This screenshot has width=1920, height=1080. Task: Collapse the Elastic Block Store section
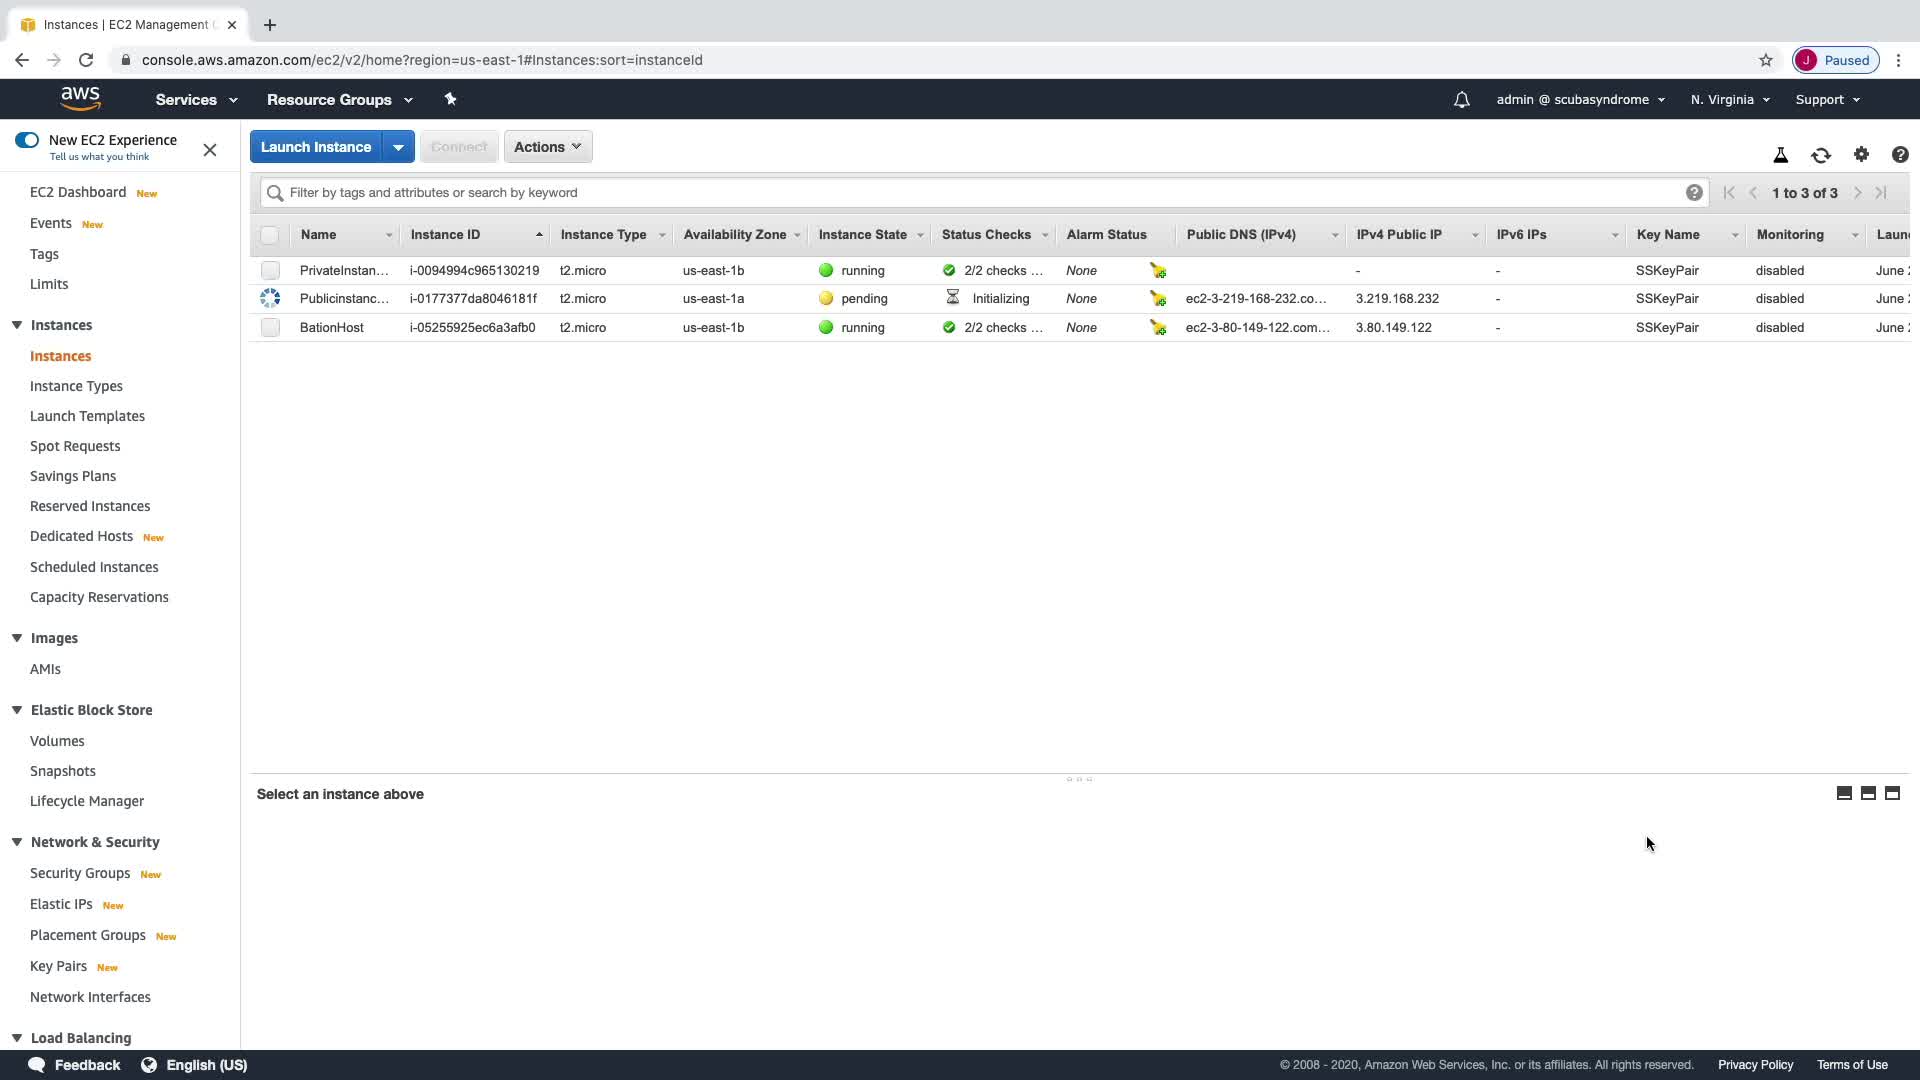click(17, 710)
